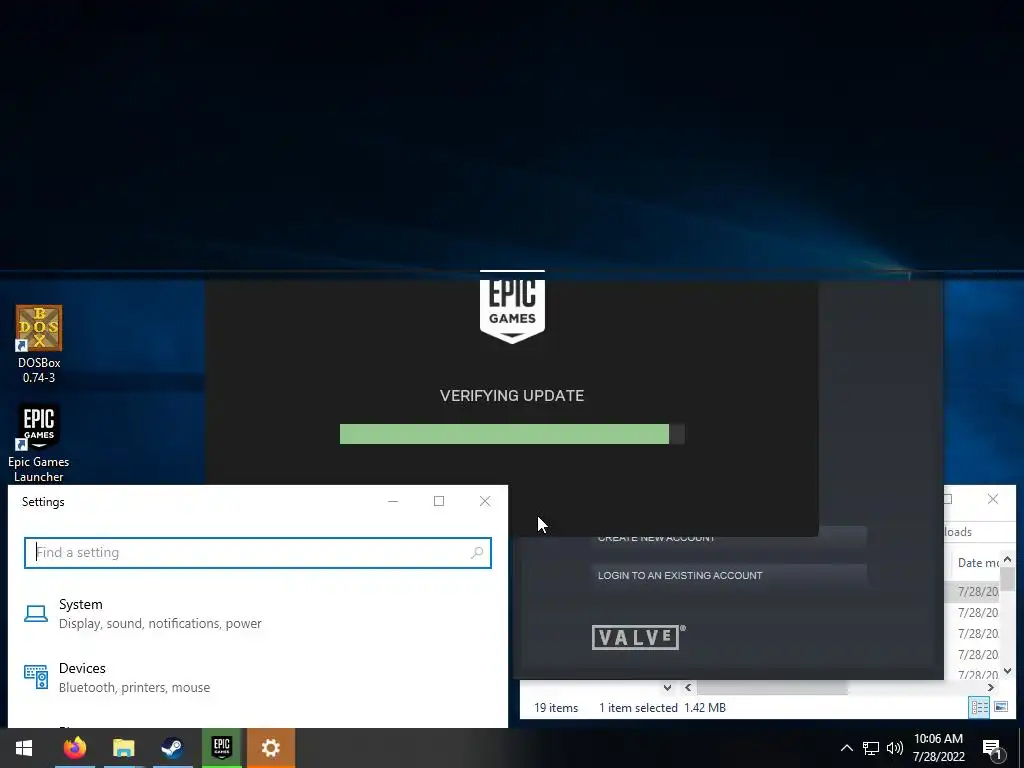Switch to Epic Games in the taskbar
Screen dimensions: 1024x768
pos(221,748)
